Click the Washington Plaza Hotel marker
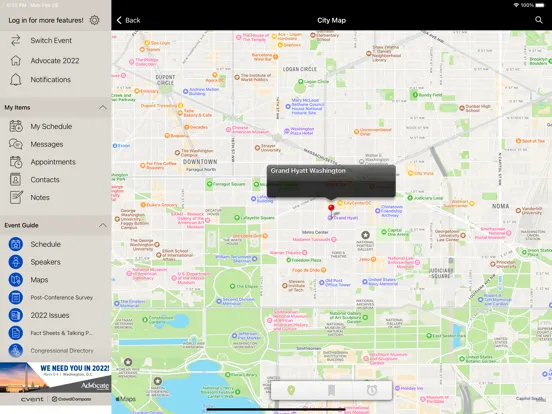Image resolution: width=552 pixels, height=414 pixels. 287,131
